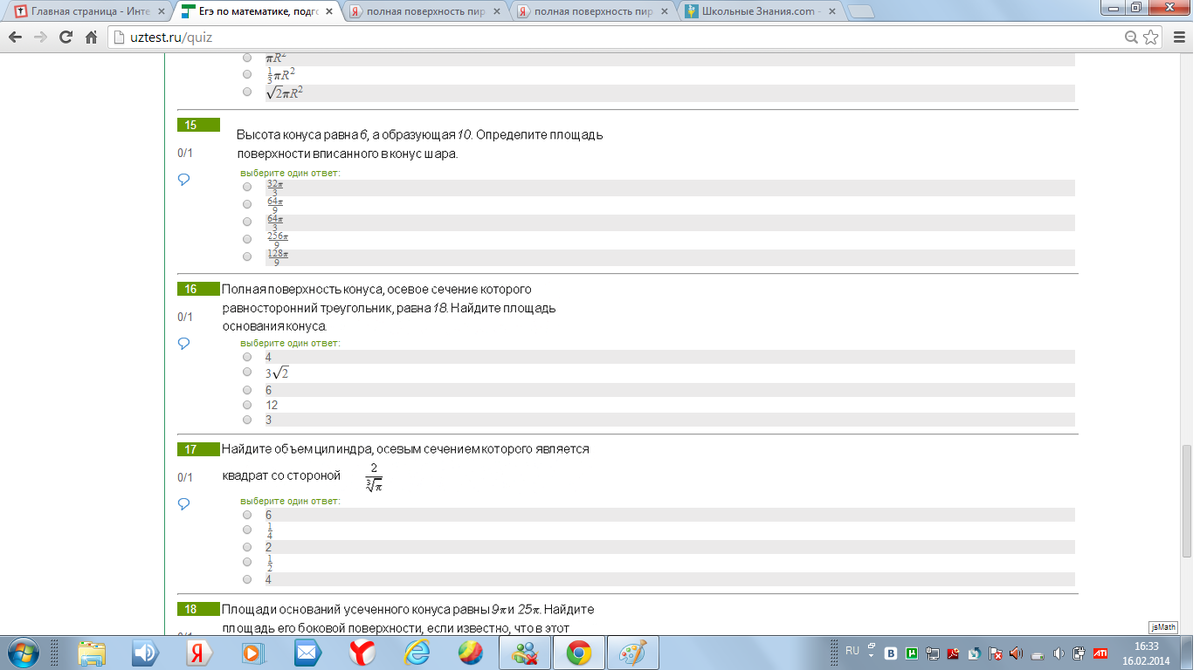Open the clock showing 16:33
This screenshot has height=670, width=1200.
point(1146,654)
